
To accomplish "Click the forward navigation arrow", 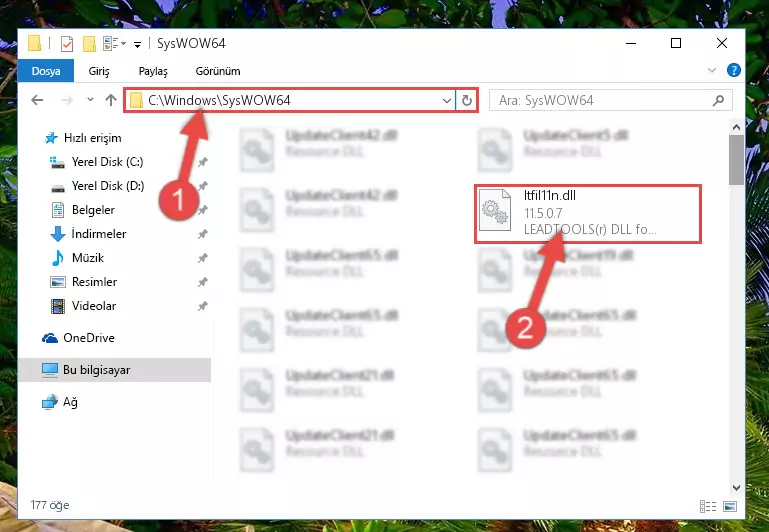I will (67, 101).
